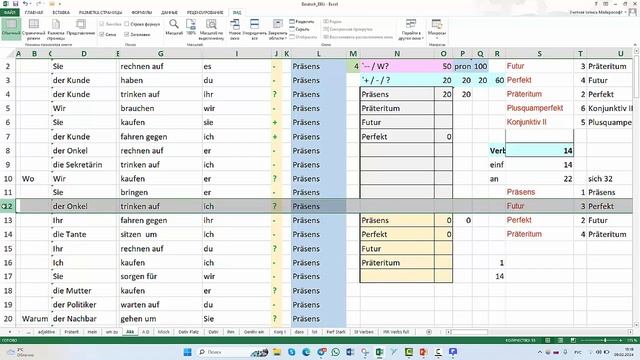
Task: Click the Excel icon in the taskbar
Action: (379, 352)
